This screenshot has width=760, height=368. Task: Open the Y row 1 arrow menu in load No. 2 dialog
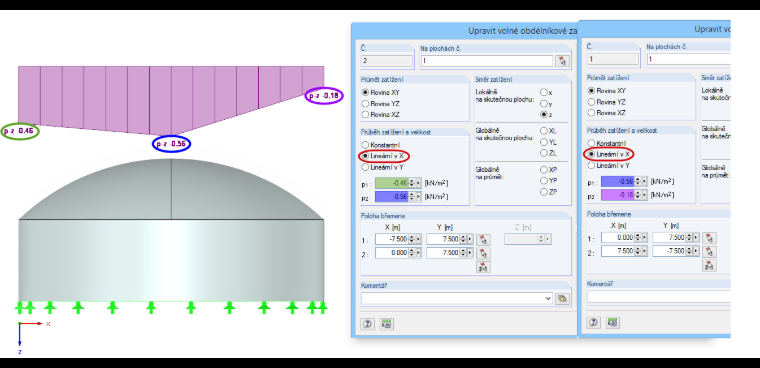(x=470, y=239)
